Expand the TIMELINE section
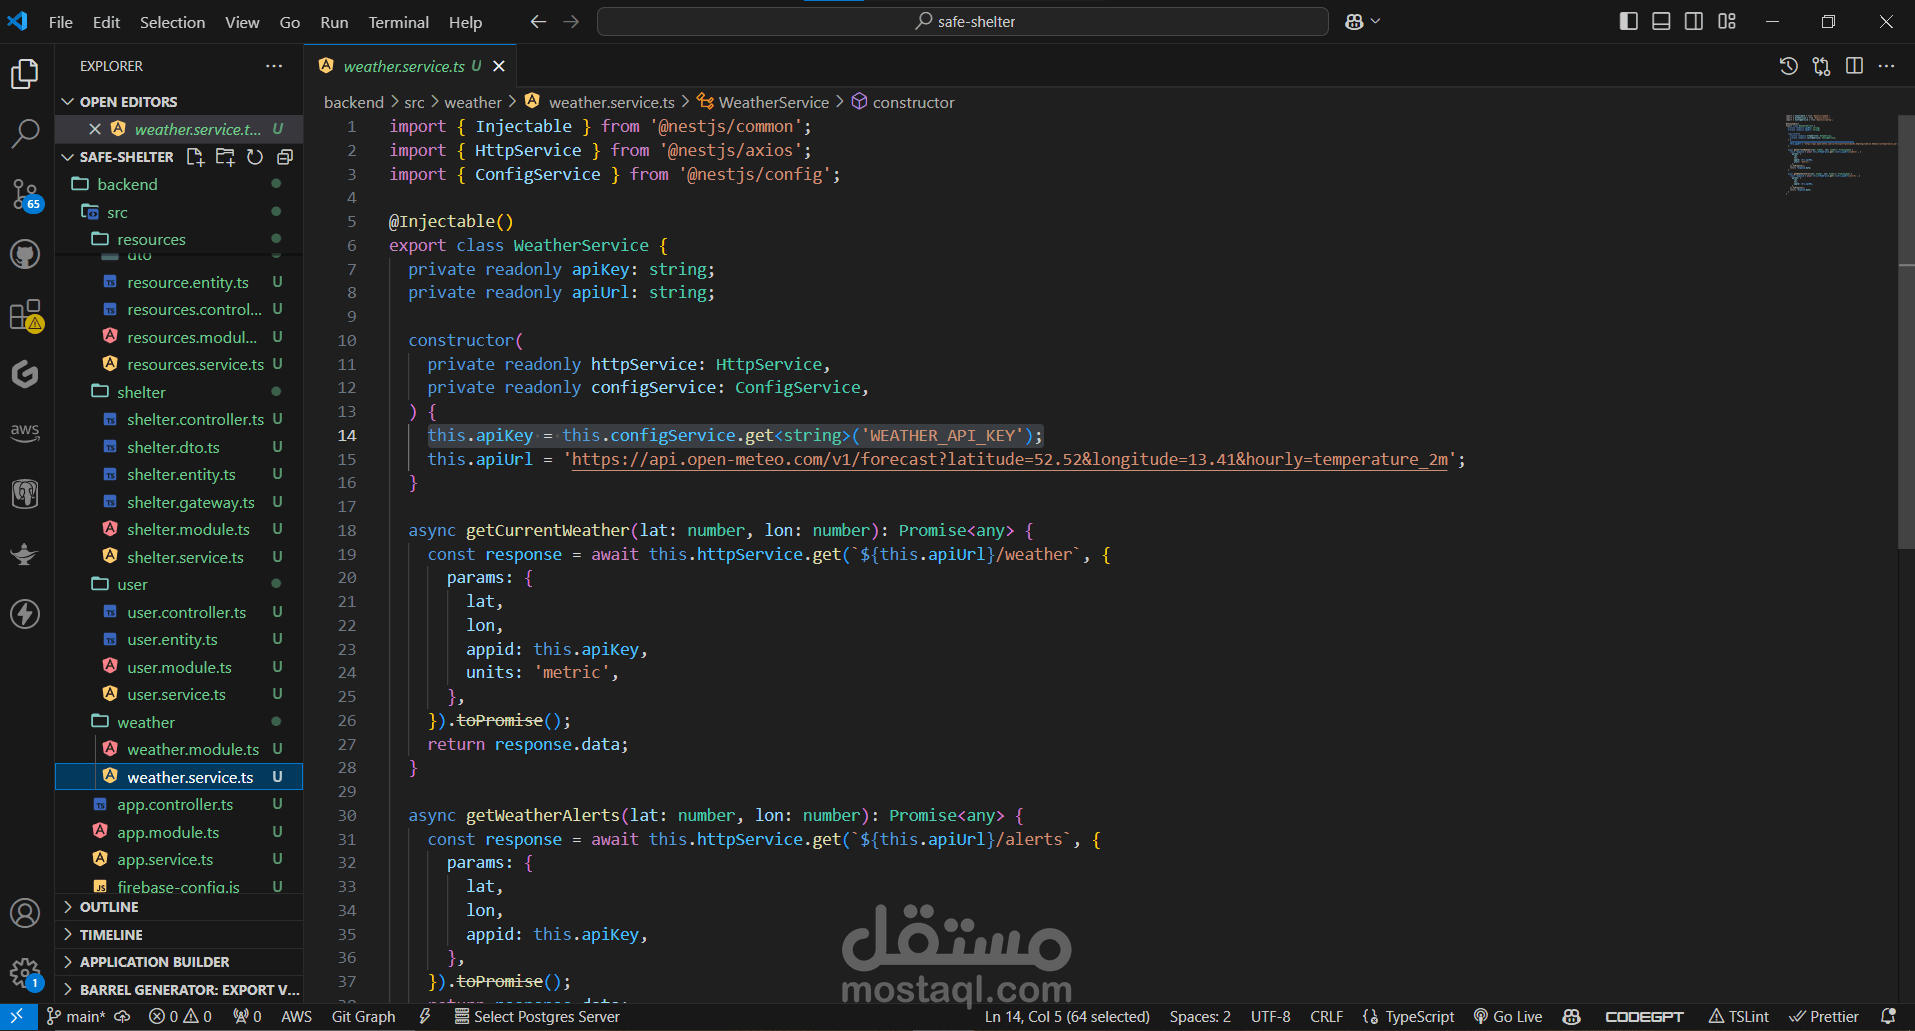Viewport: 1915px width, 1031px height. point(179,935)
